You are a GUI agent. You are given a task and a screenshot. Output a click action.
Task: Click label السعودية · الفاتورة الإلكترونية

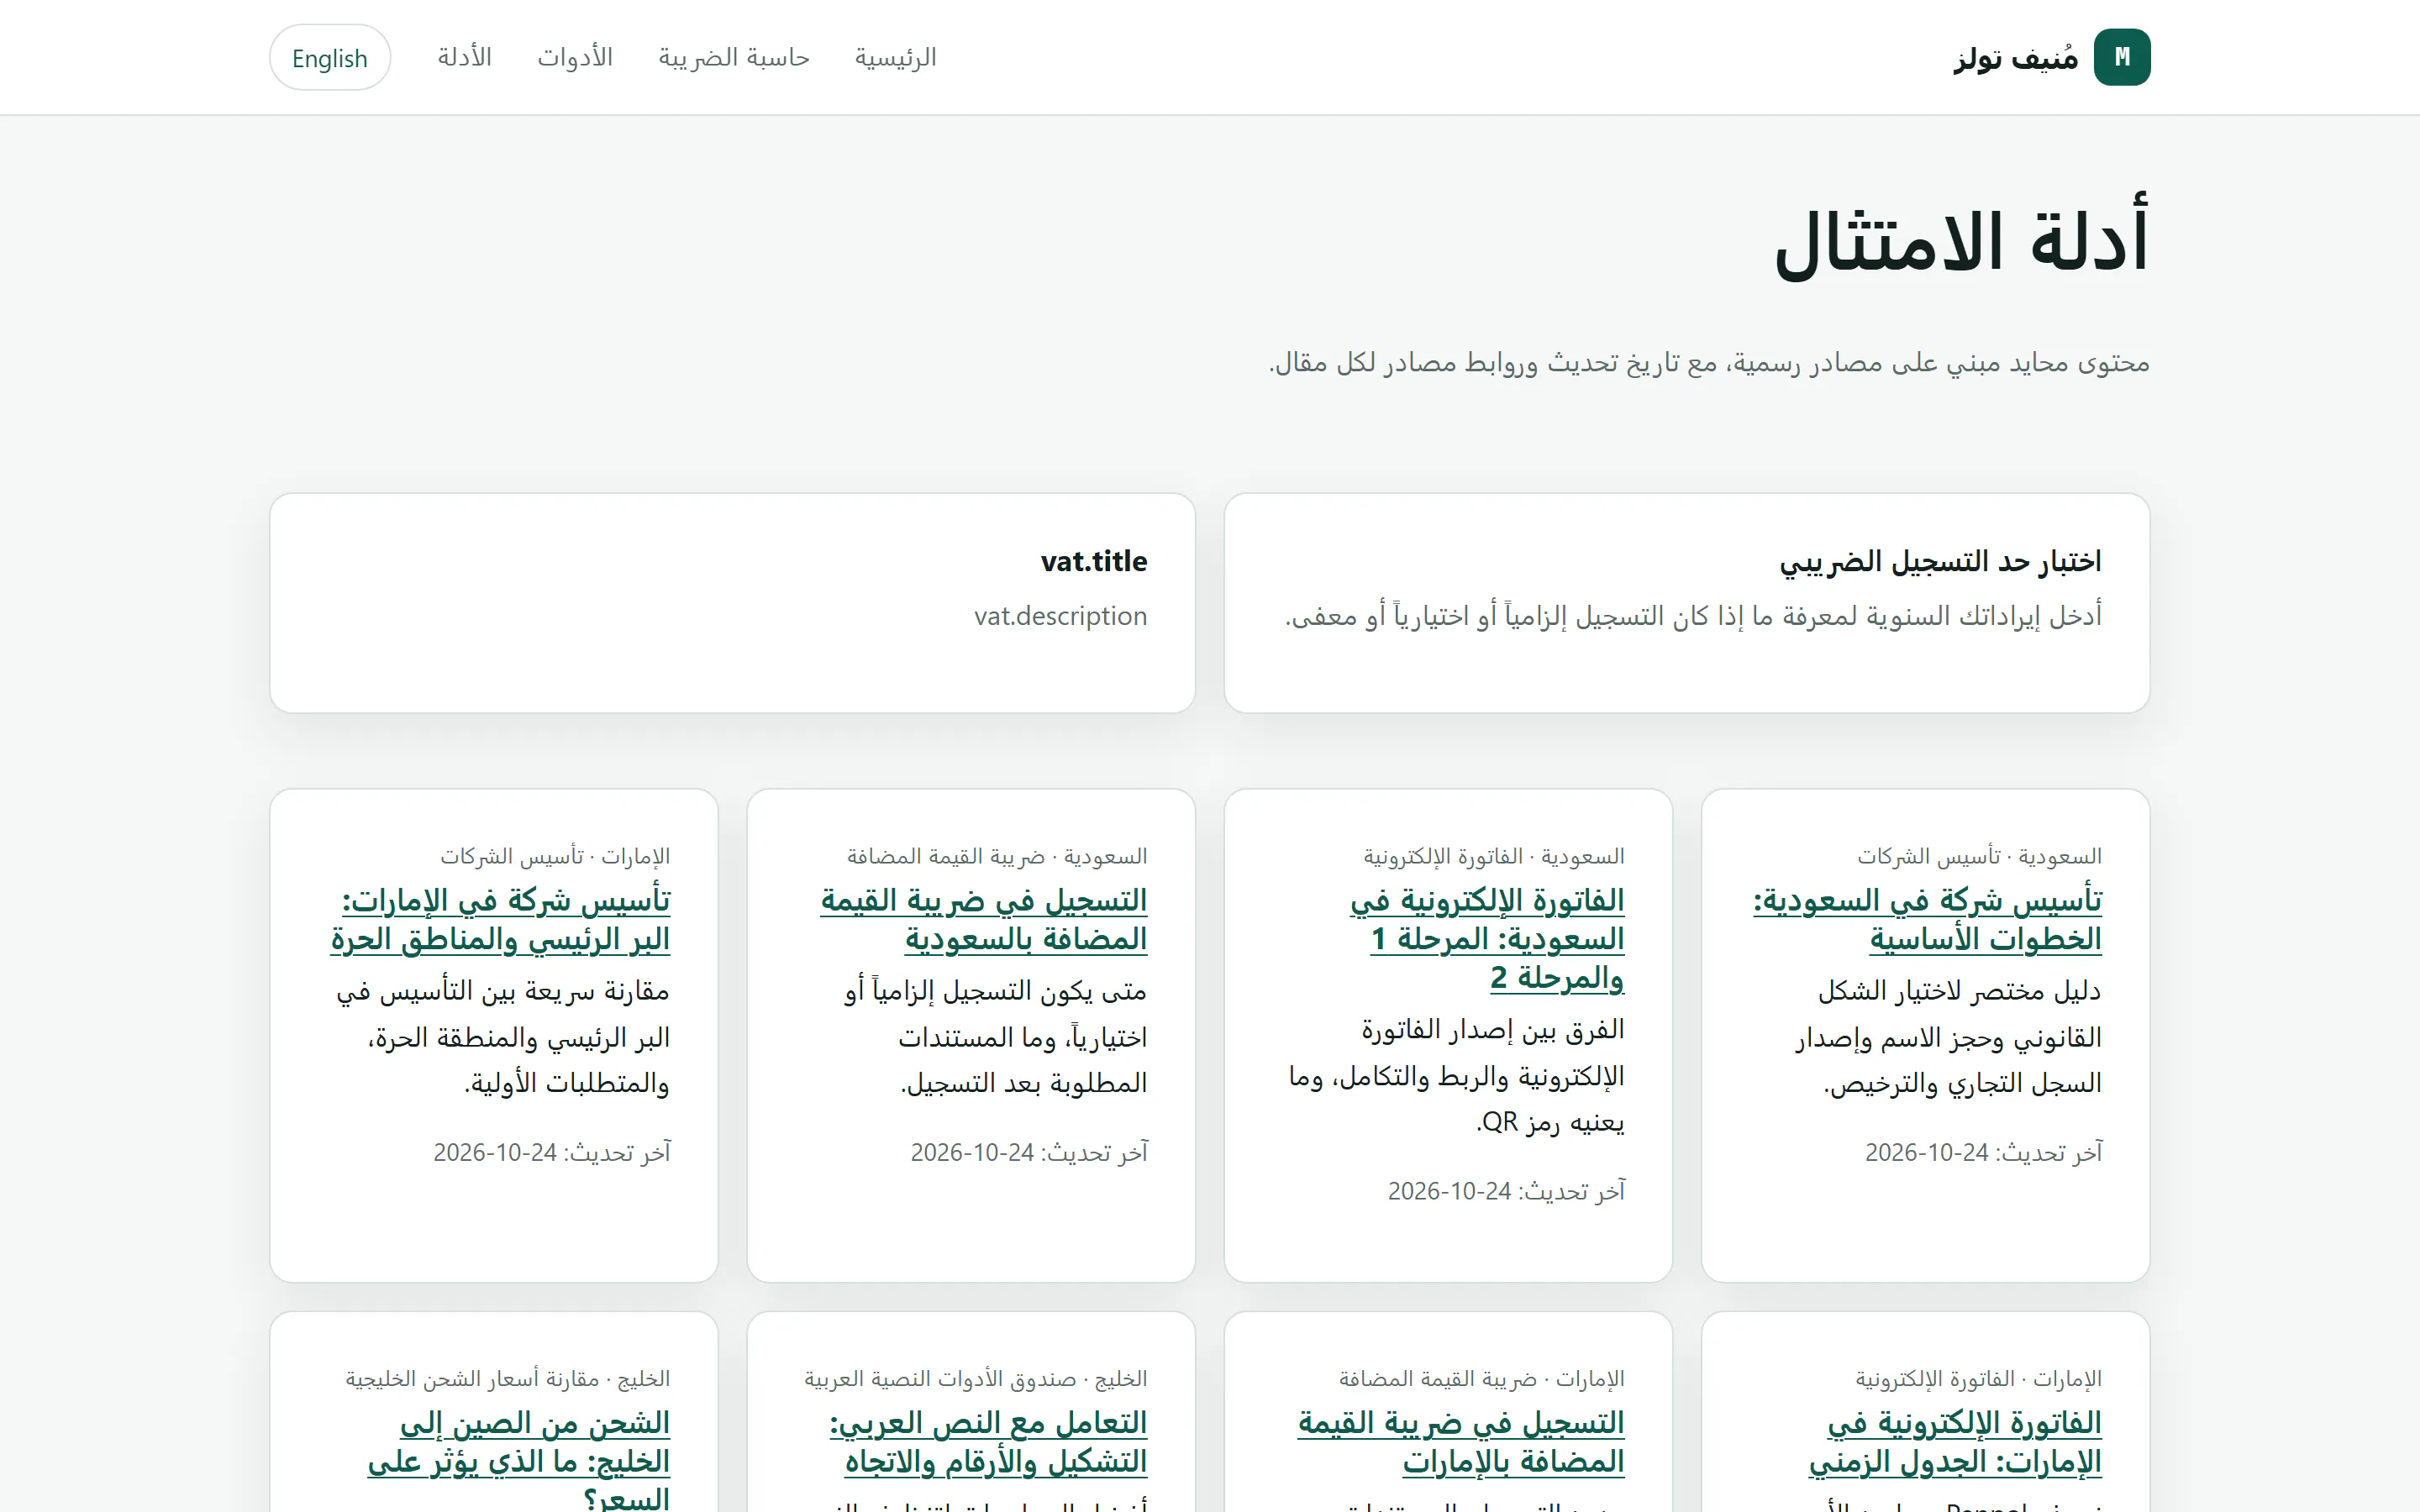pos(1494,856)
